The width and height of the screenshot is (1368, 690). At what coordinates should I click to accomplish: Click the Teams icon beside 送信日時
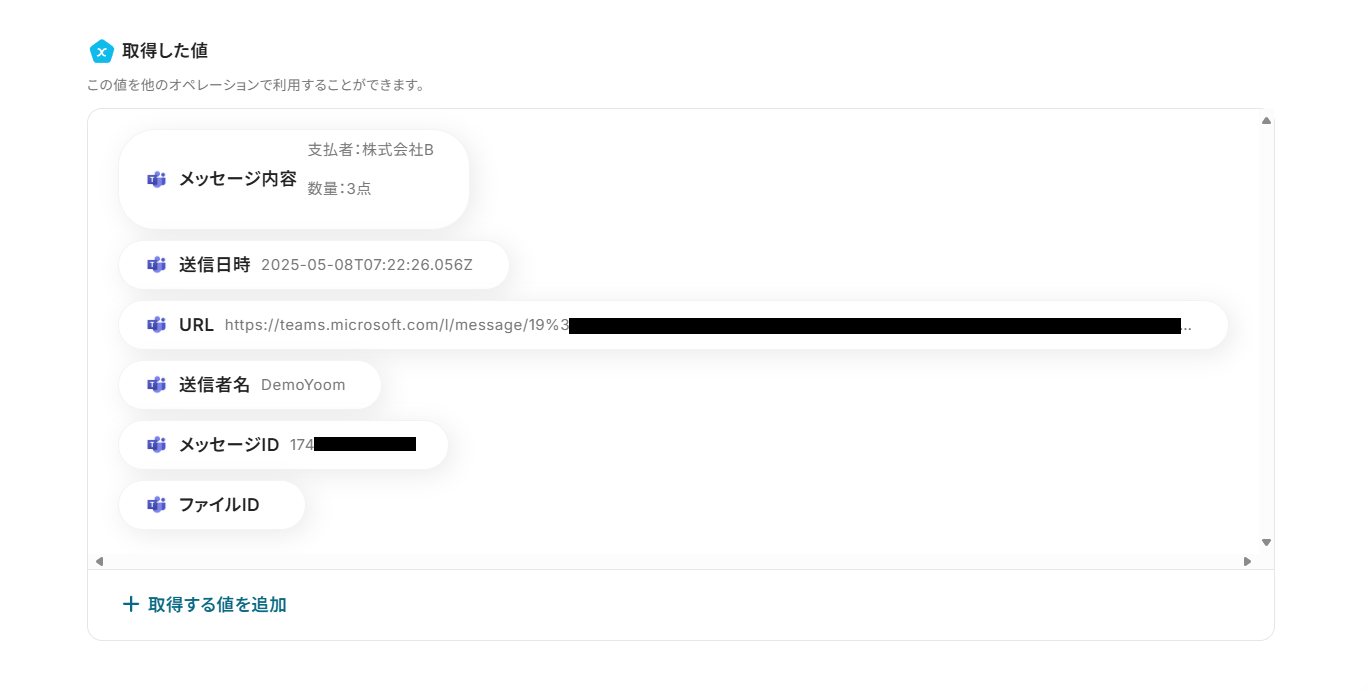[x=156, y=265]
